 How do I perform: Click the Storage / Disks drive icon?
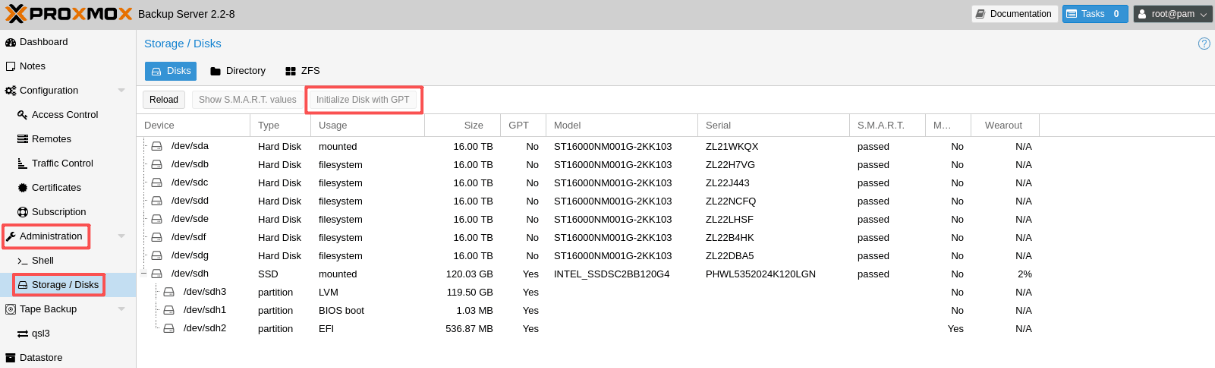pos(22,285)
